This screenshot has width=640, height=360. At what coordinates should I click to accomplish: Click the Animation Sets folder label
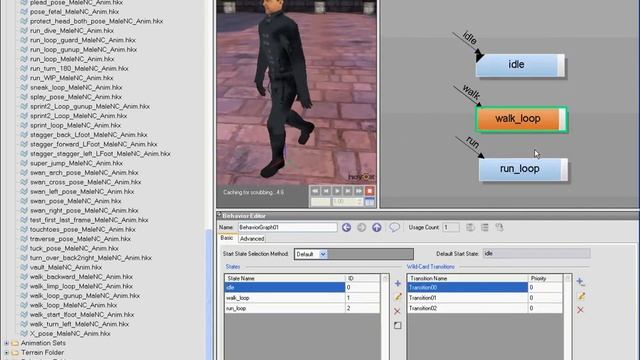pyautogui.click(x=43, y=343)
